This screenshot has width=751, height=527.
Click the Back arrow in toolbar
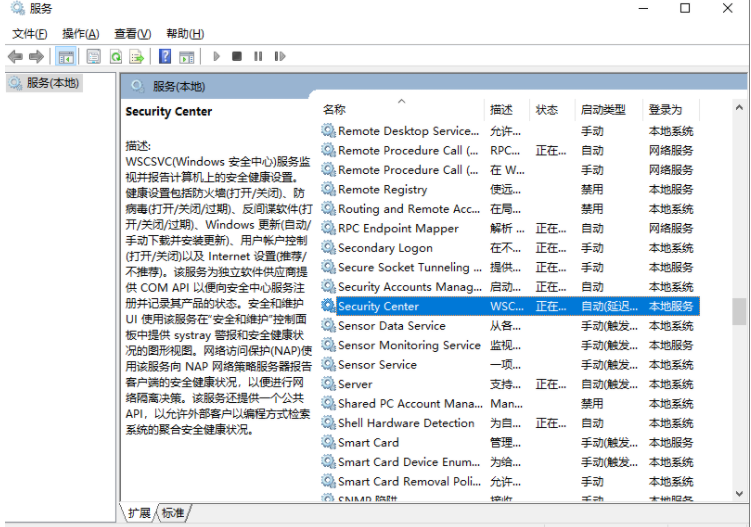(15, 57)
